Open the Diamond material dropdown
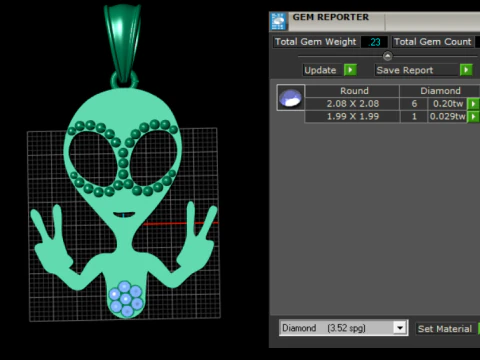480x360 pixels. 400,328
